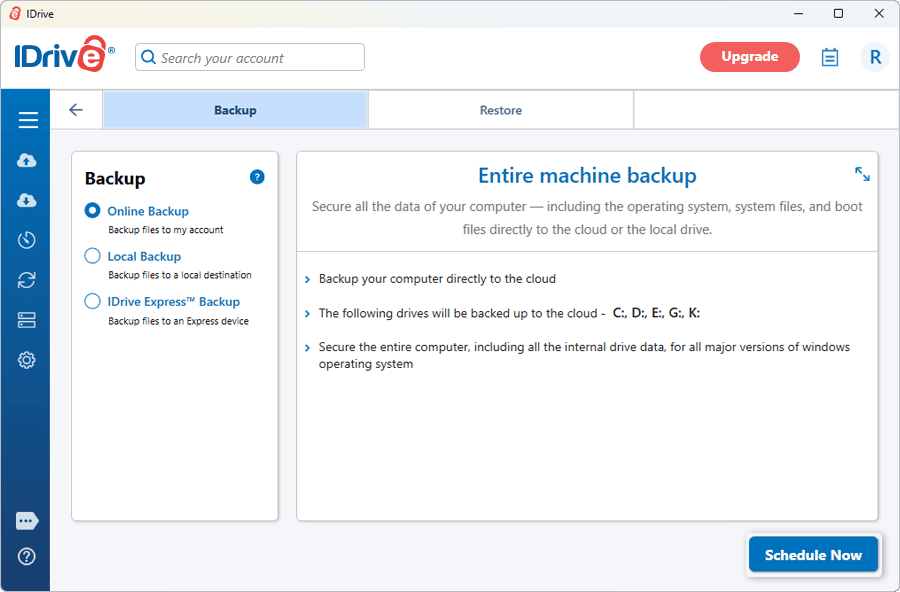Viewport: 900px width, 592px height.
Task: Open the hamburger menu in sidebar
Action: (28, 120)
